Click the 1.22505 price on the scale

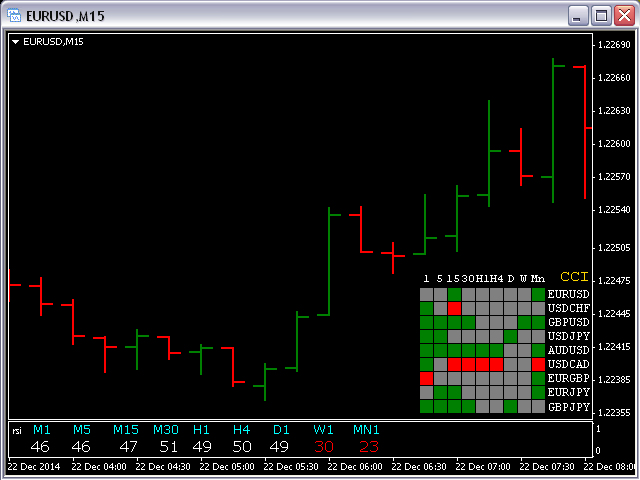614,248
